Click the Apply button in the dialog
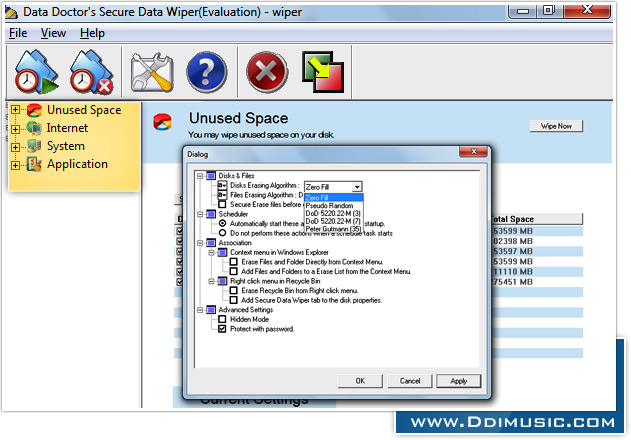This screenshot has height=440, width=631. click(x=459, y=381)
